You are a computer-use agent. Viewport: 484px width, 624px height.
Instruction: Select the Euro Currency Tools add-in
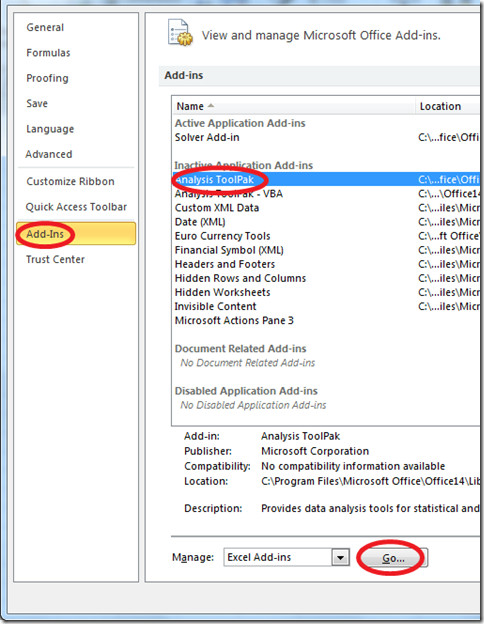[326, 236]
